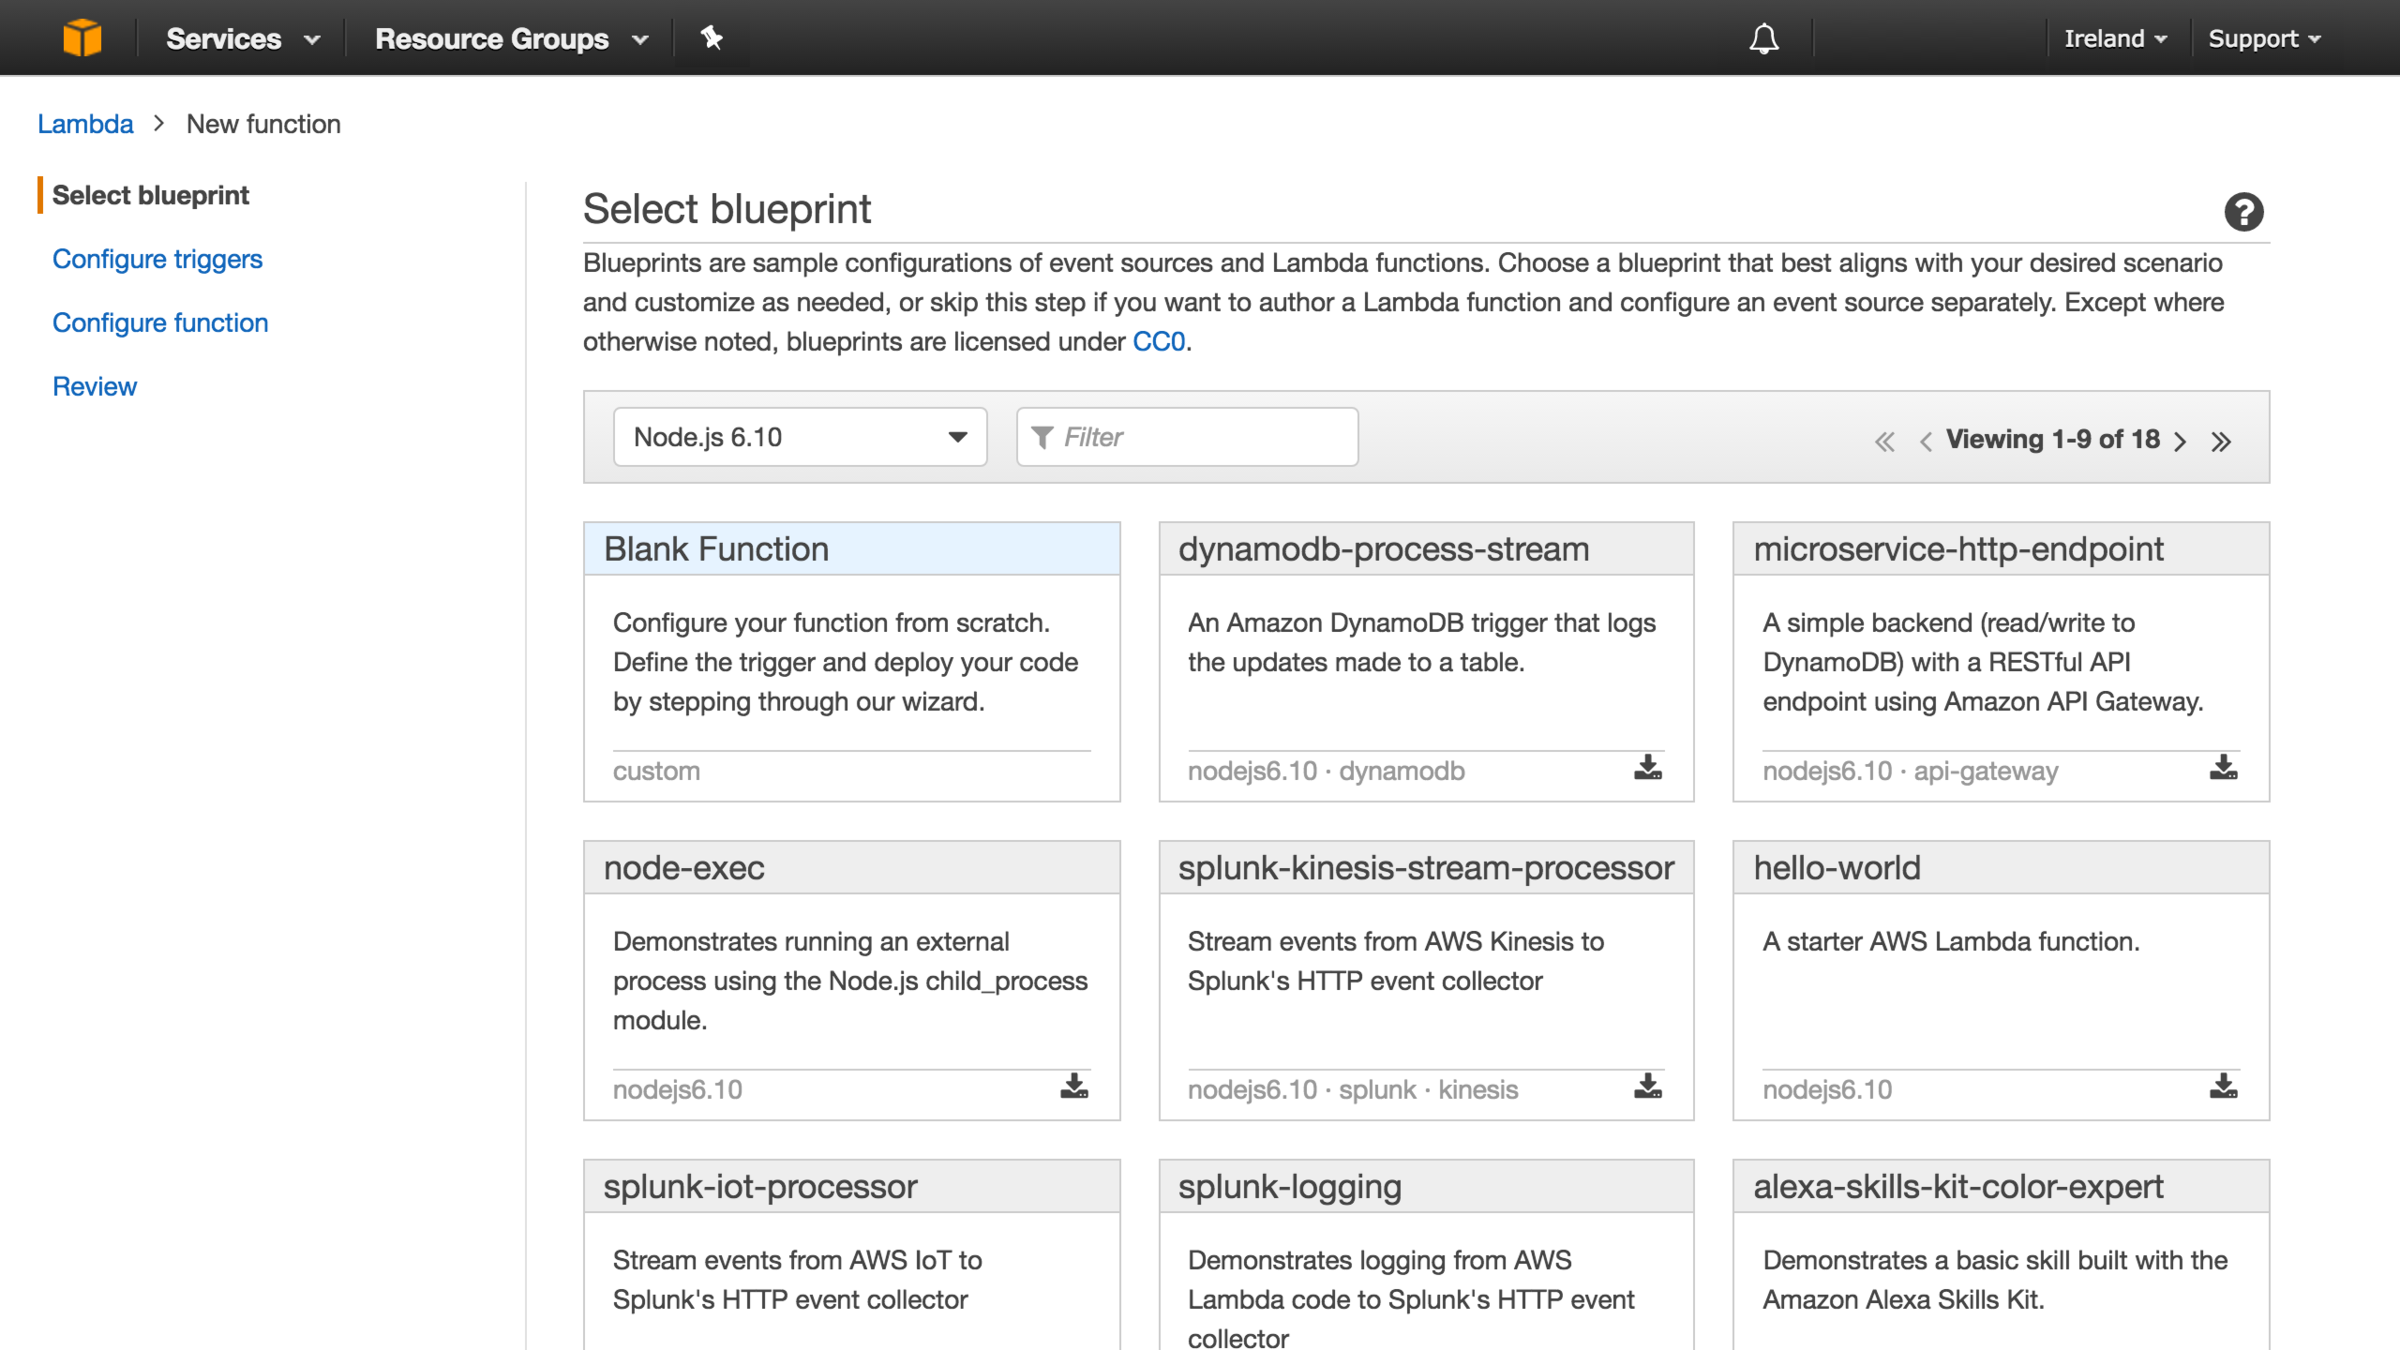Click the pin shortcut icon in navbar
Viewport: 2400px width, 1350px height.
click(711, 38)
